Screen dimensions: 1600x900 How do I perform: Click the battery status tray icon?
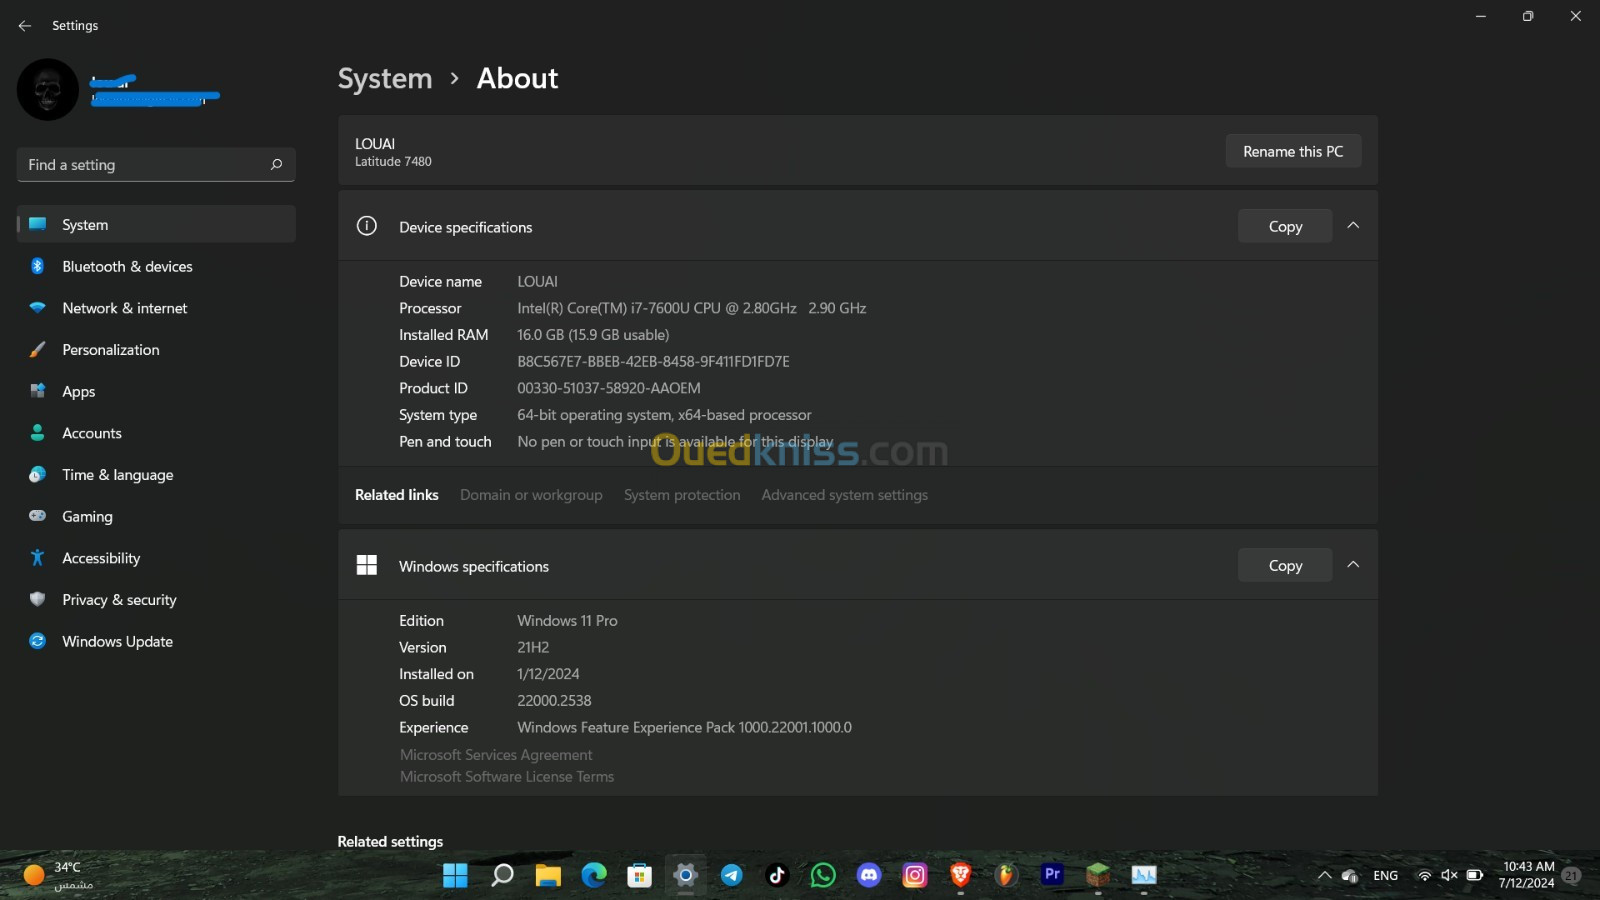[1475, 876]
